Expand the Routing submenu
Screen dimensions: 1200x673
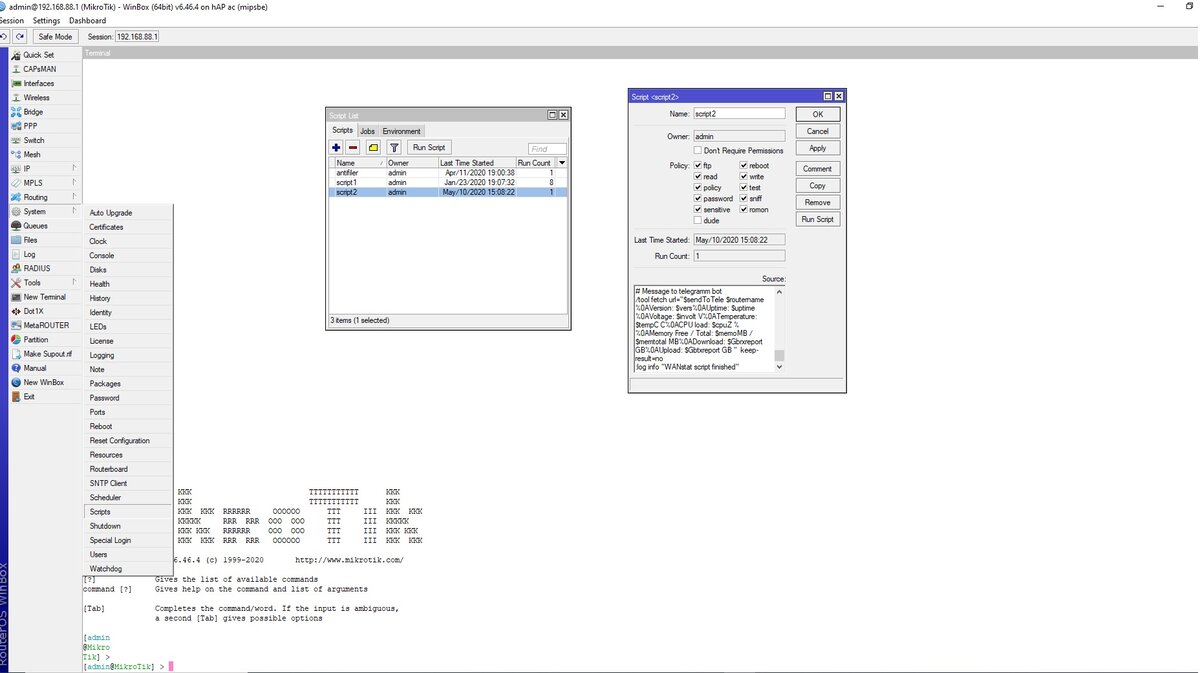[44, 197]
